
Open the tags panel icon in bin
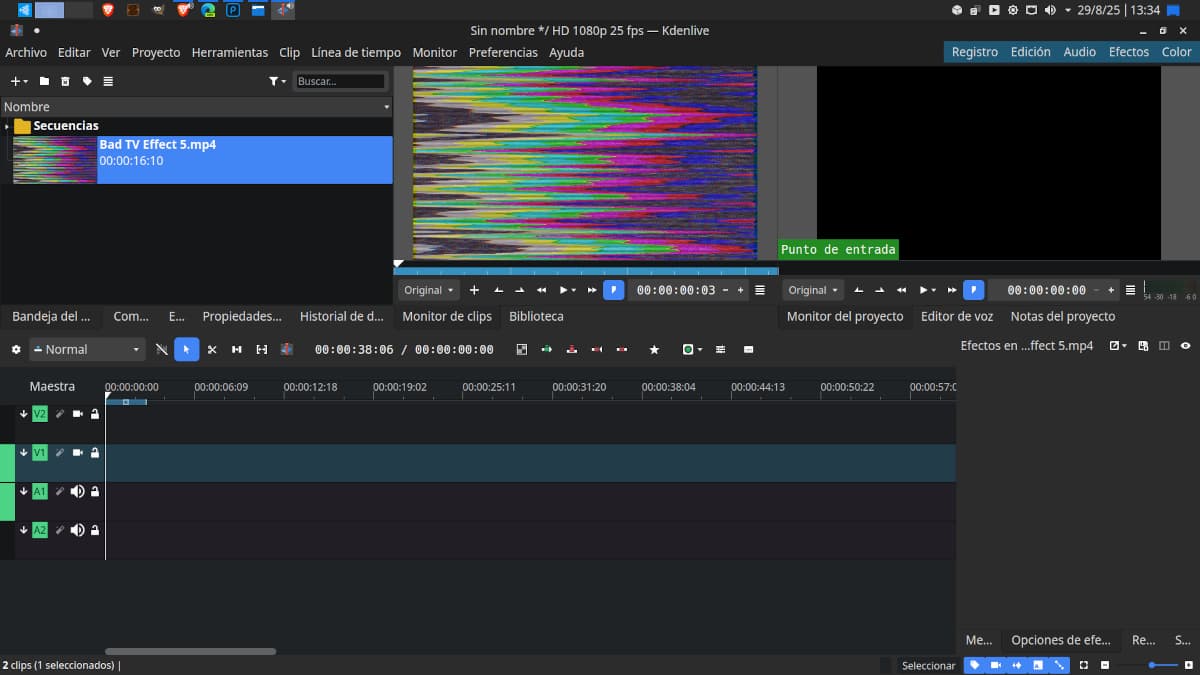pyautogui.click(x=87, y=81)
